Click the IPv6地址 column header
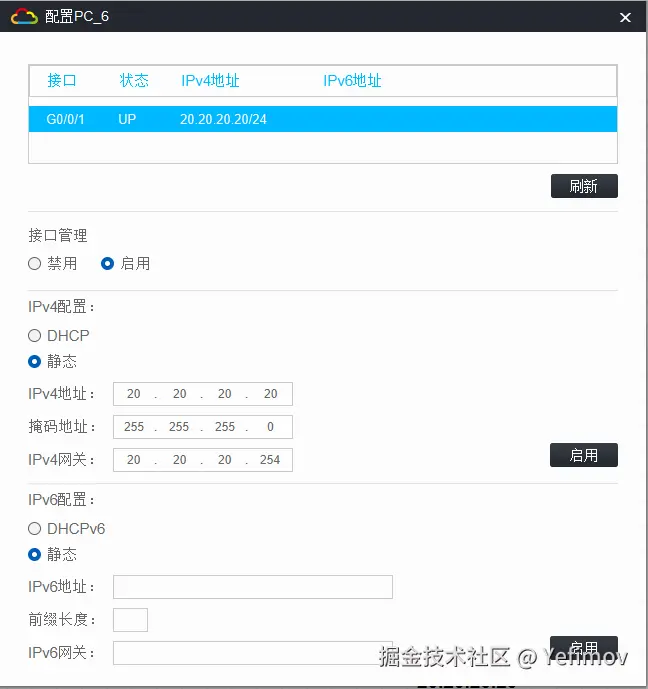Viewport: 648px width, 689px height. tap(352, 81)
